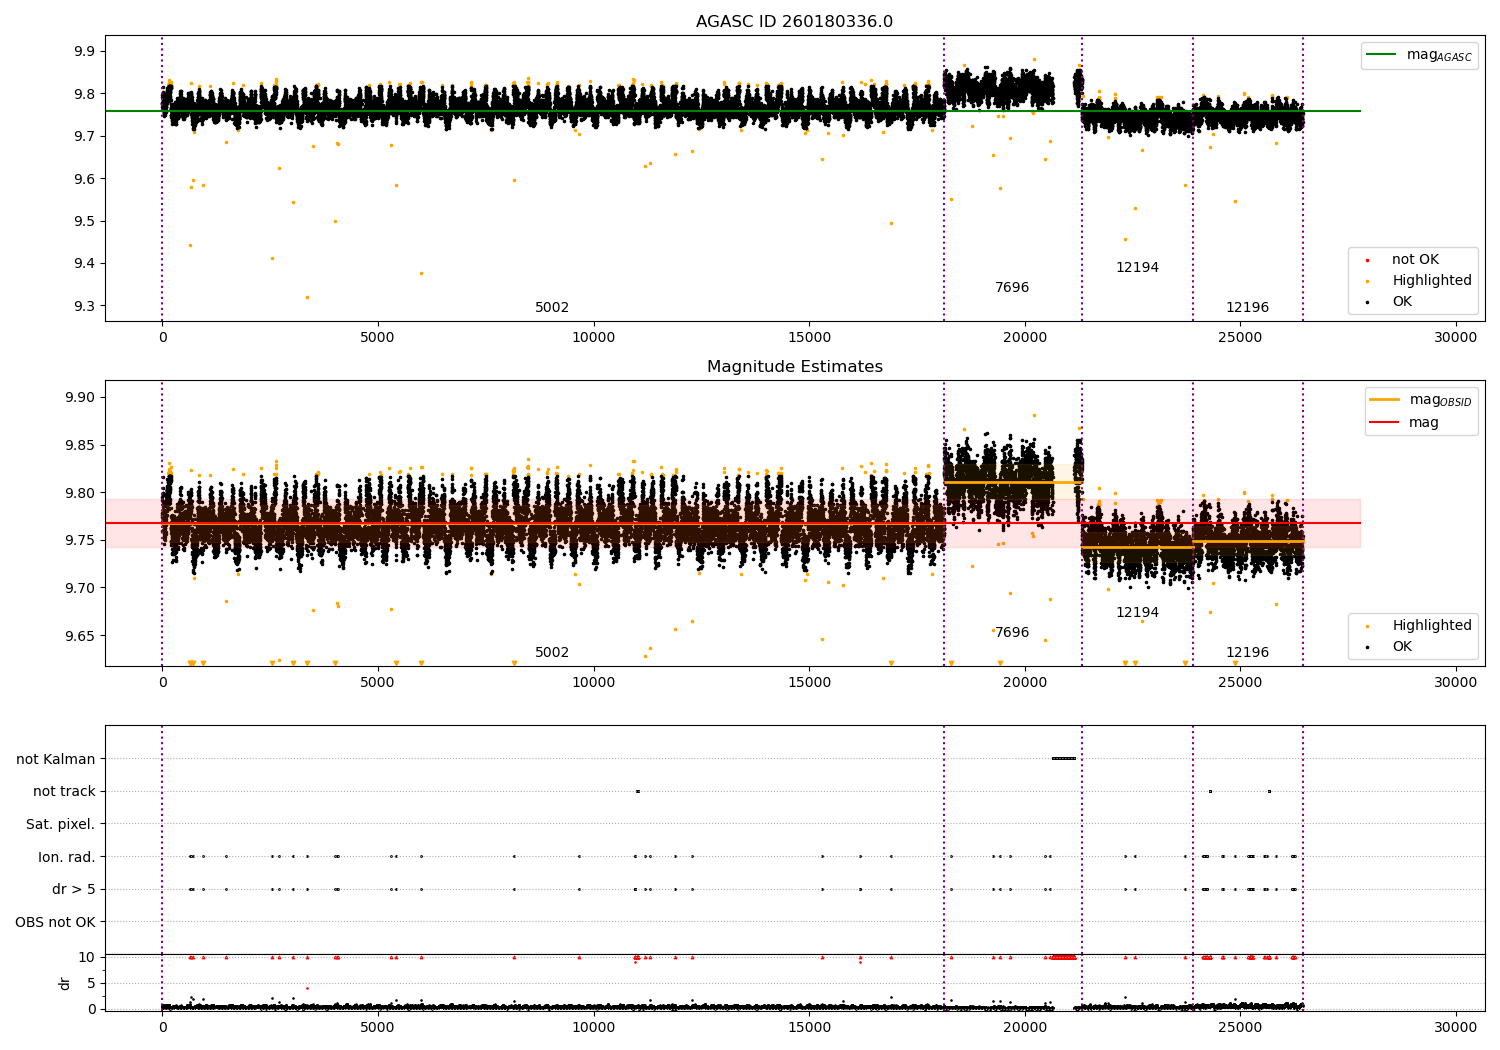Click OBSID label 12194 in the top plot
This screenshot has height=1050, width=1500.
tap(1137, 268)
